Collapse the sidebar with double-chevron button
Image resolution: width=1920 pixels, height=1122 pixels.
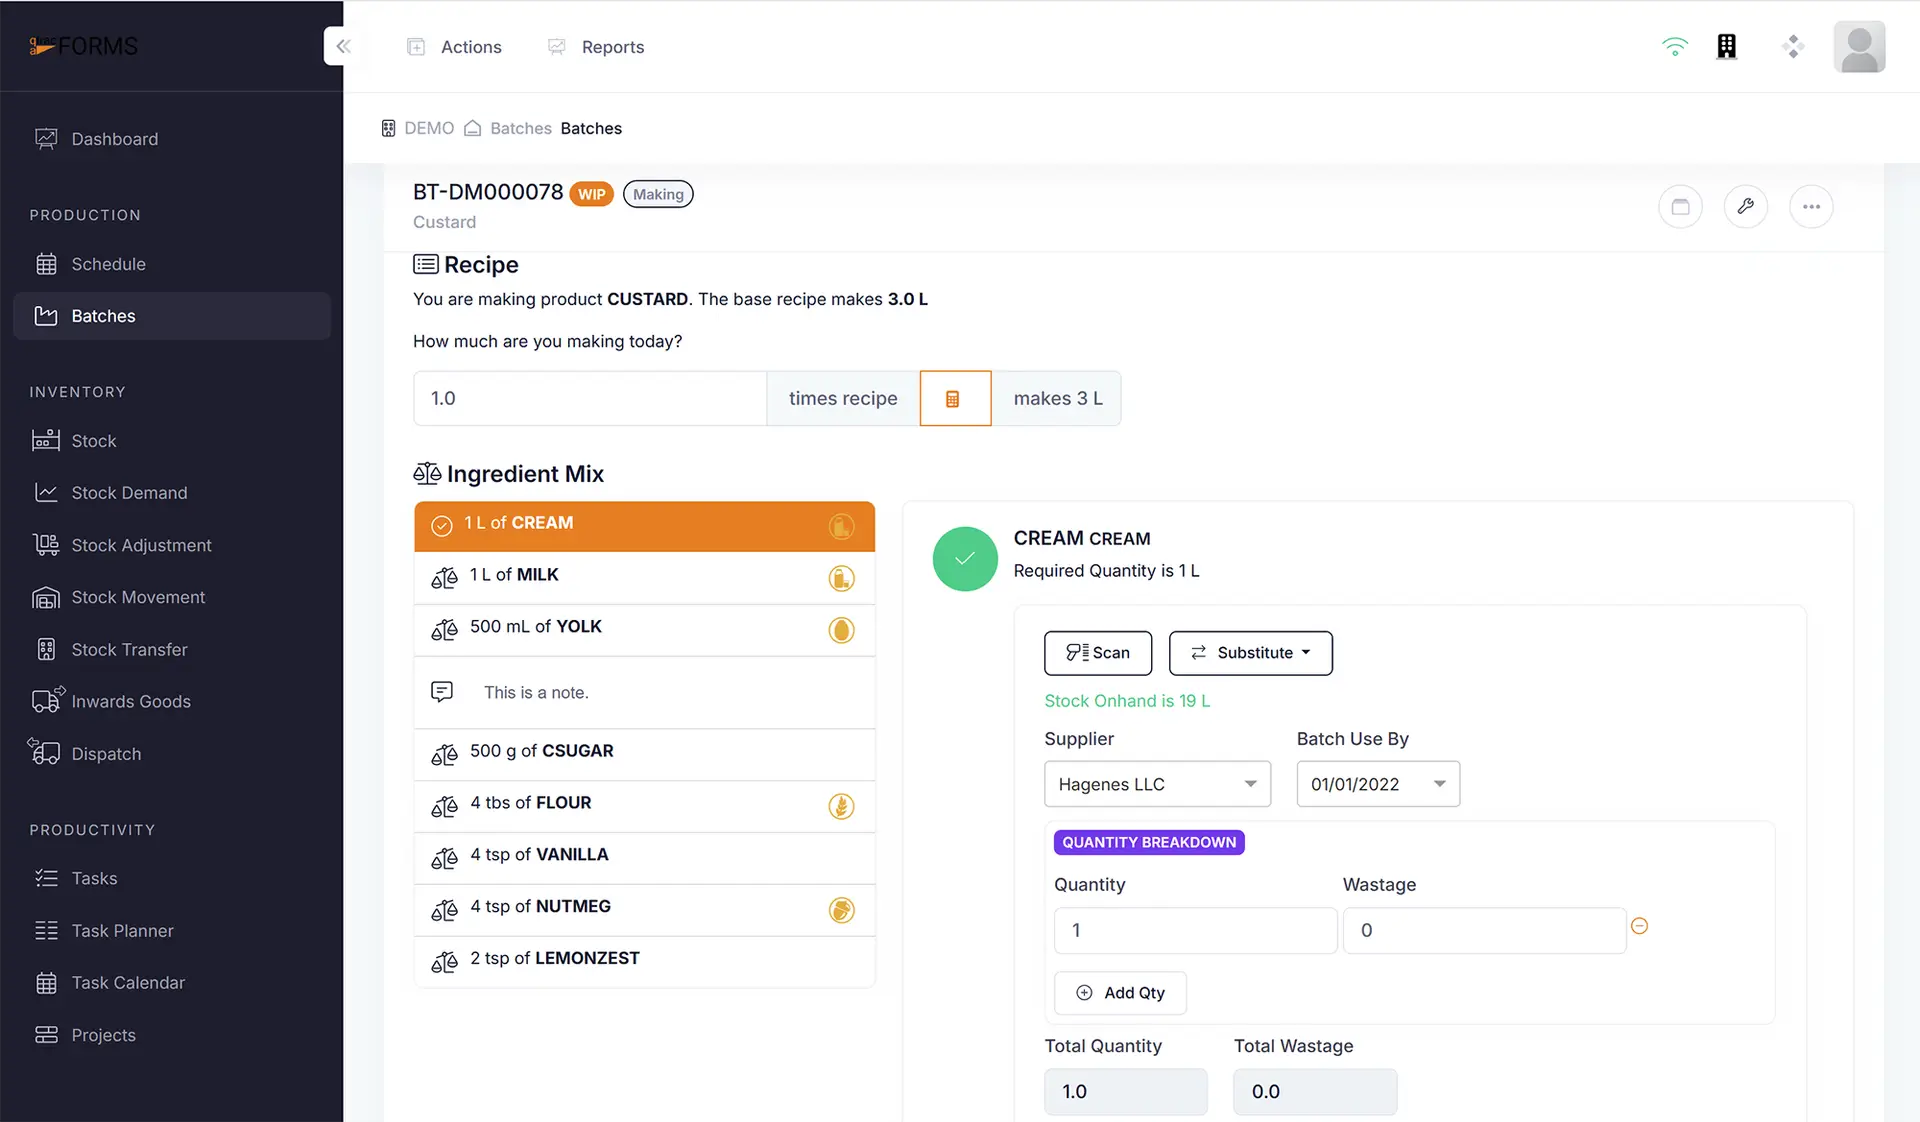click(x=343, y=46)
